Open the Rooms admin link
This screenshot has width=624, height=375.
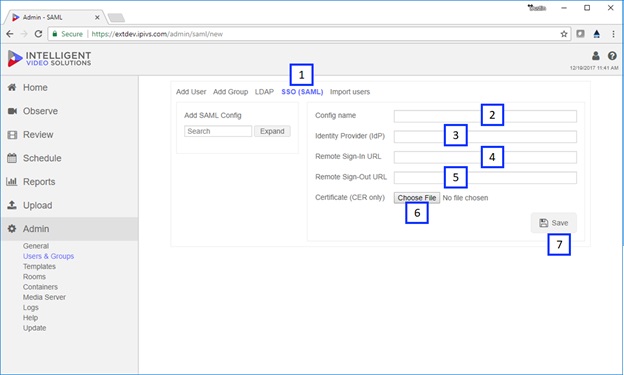coord(34,277)
